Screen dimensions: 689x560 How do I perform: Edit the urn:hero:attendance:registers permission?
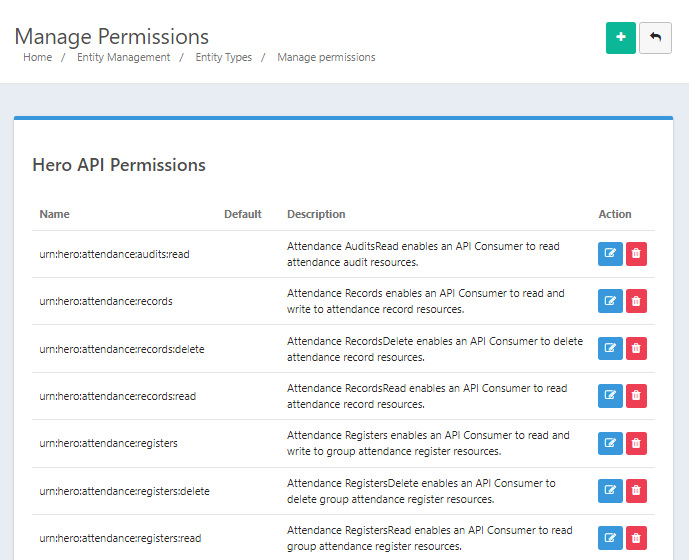[610, 443]
